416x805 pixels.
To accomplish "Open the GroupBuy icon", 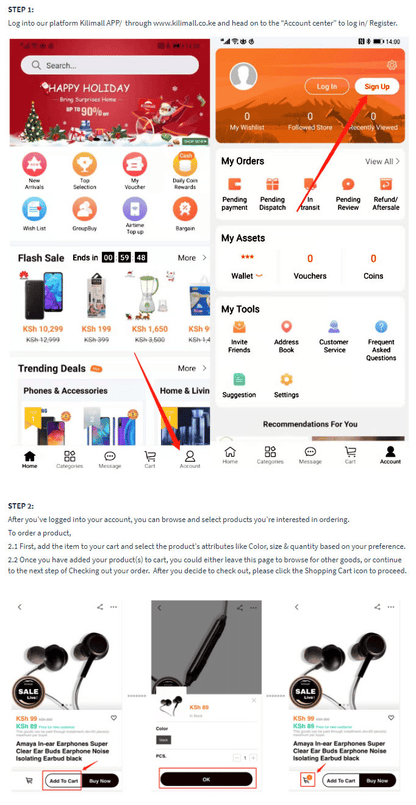I will click(x=85, y=209).
